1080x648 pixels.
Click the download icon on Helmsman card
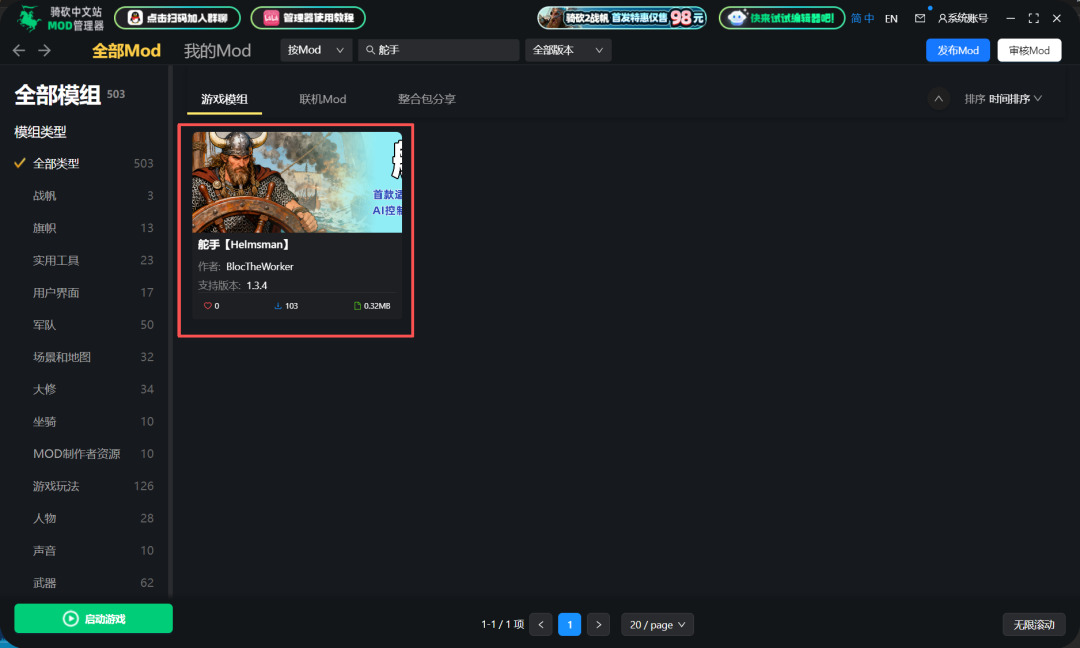click(277, 306)
